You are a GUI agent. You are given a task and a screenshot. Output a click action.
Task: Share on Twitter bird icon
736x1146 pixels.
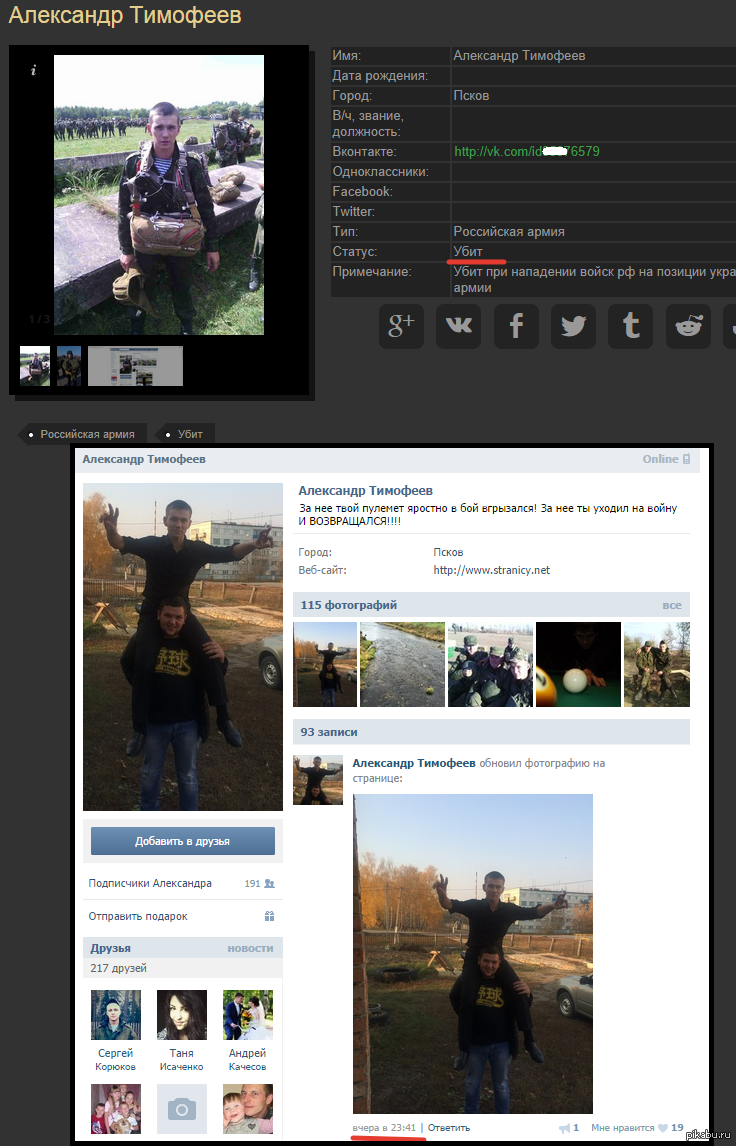[x=573, y=326]
